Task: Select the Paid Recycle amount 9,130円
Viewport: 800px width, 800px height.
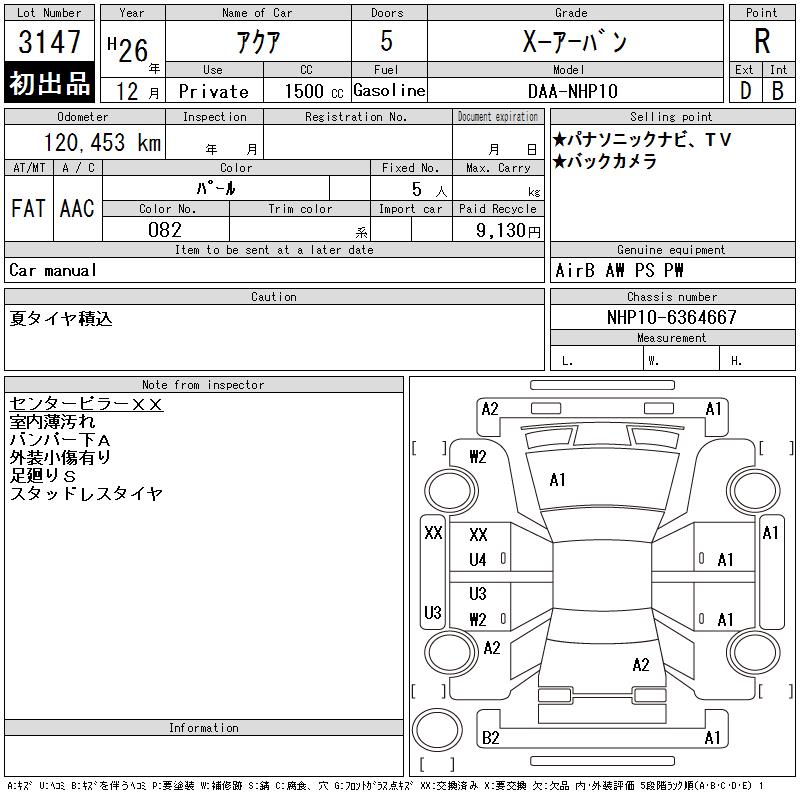Action: click(x=508, y=231)
